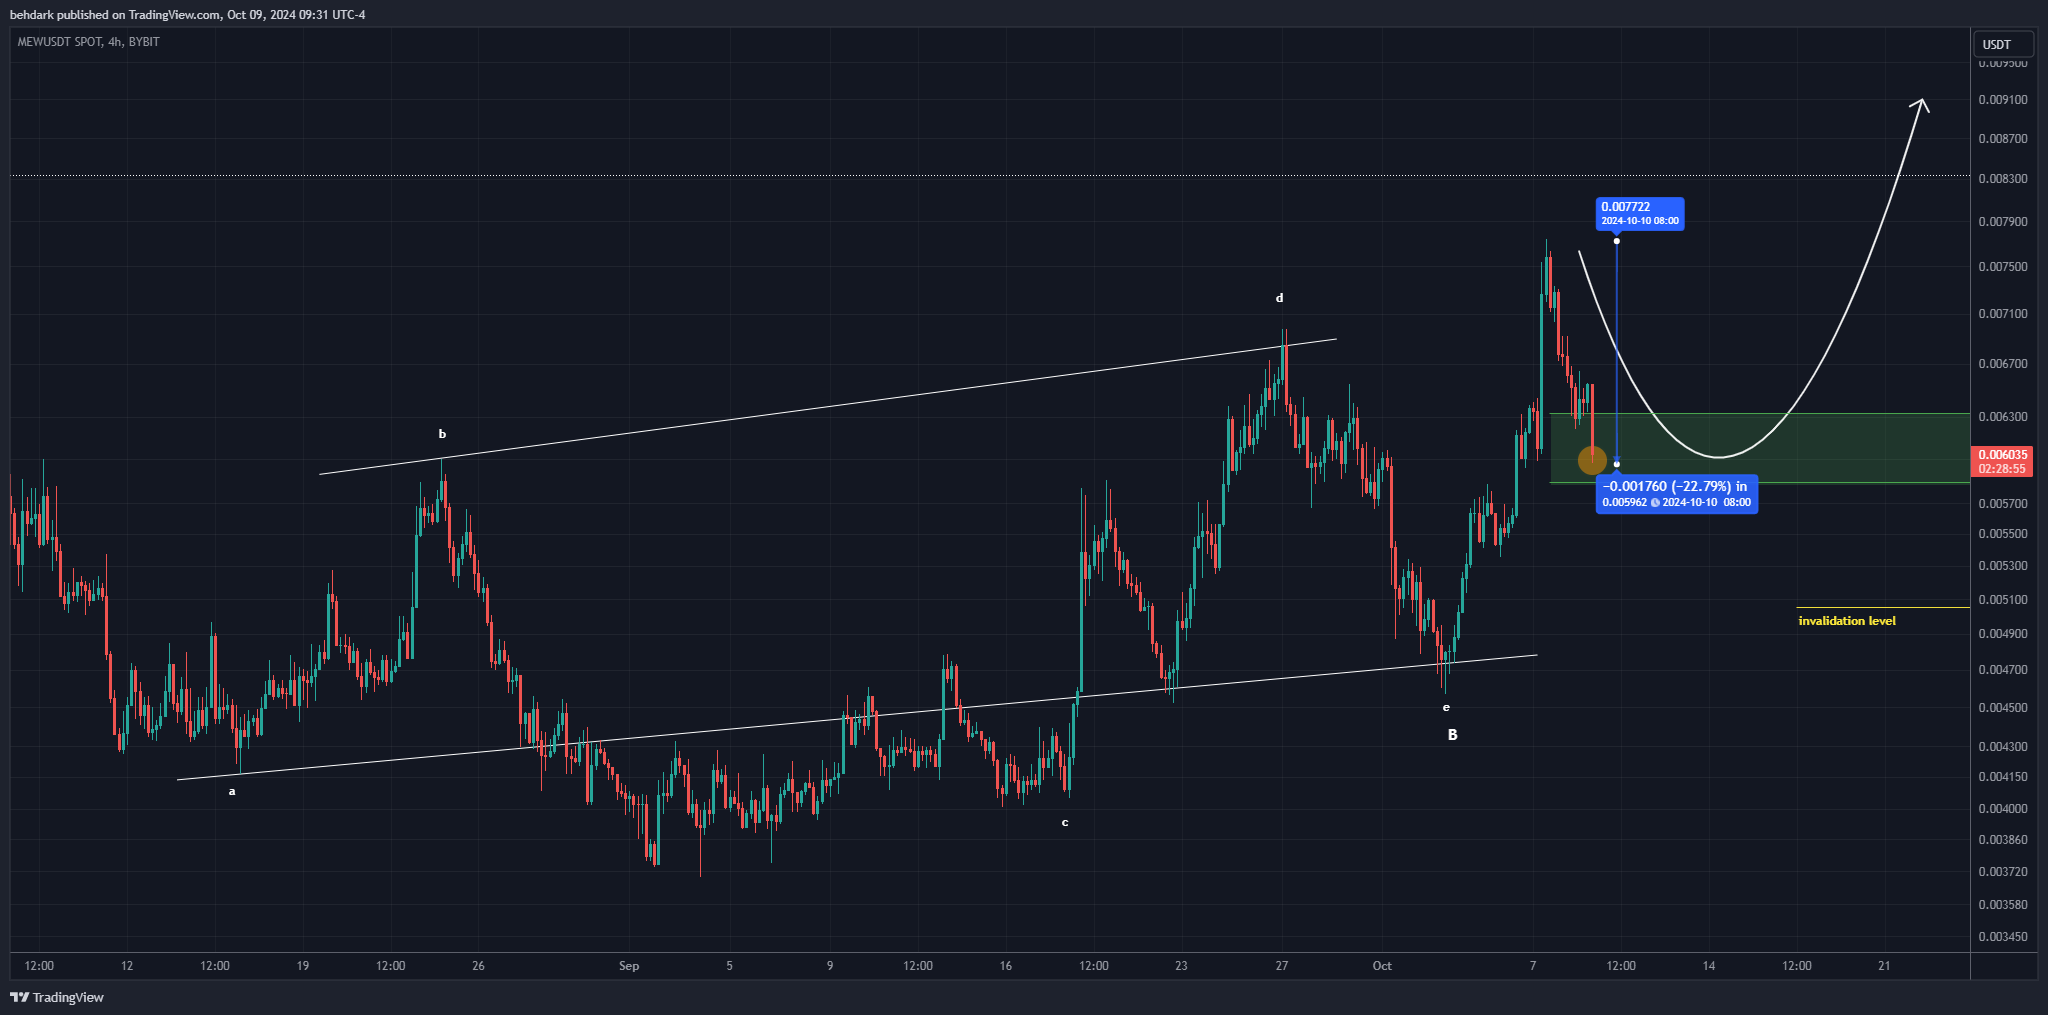Select wave label 'b' on the chart

442,434
